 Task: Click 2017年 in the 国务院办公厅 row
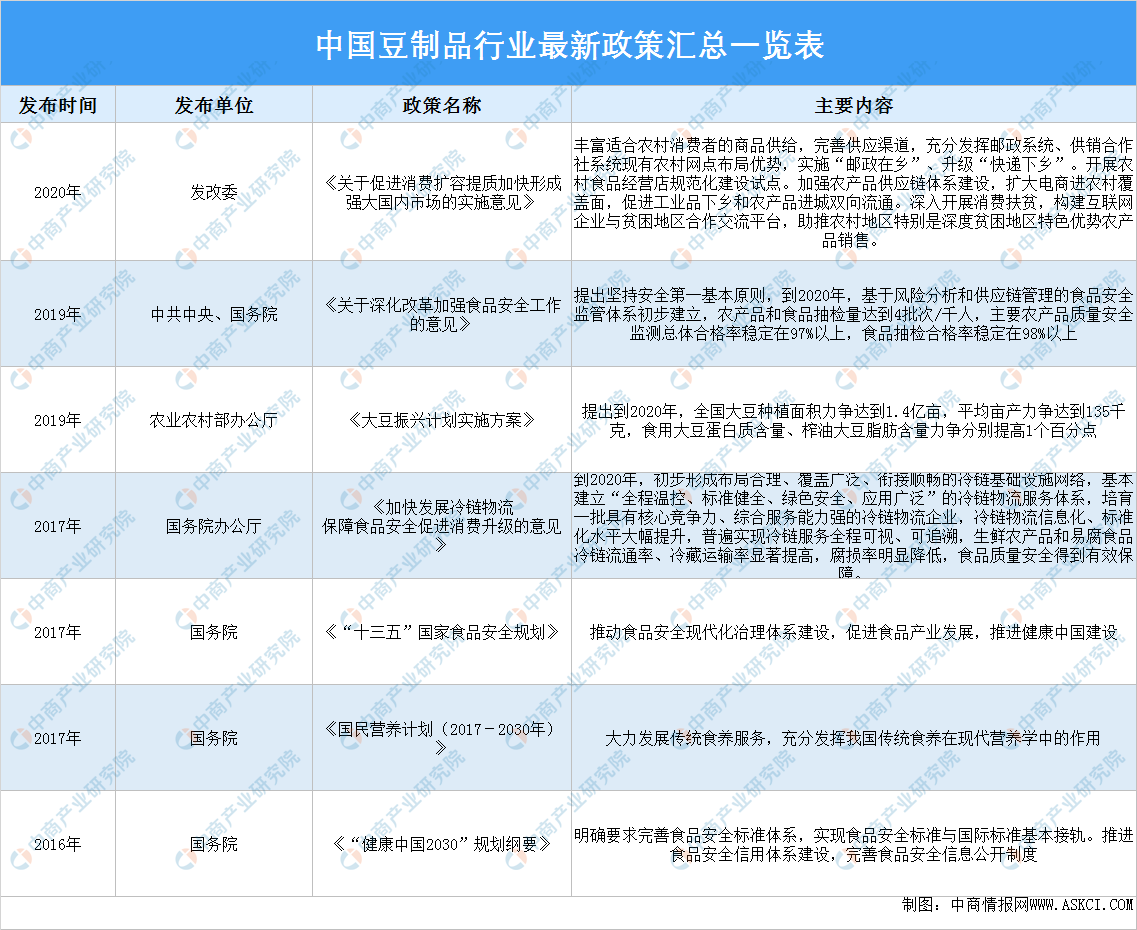pyautogui.click(x=58, y=526)
